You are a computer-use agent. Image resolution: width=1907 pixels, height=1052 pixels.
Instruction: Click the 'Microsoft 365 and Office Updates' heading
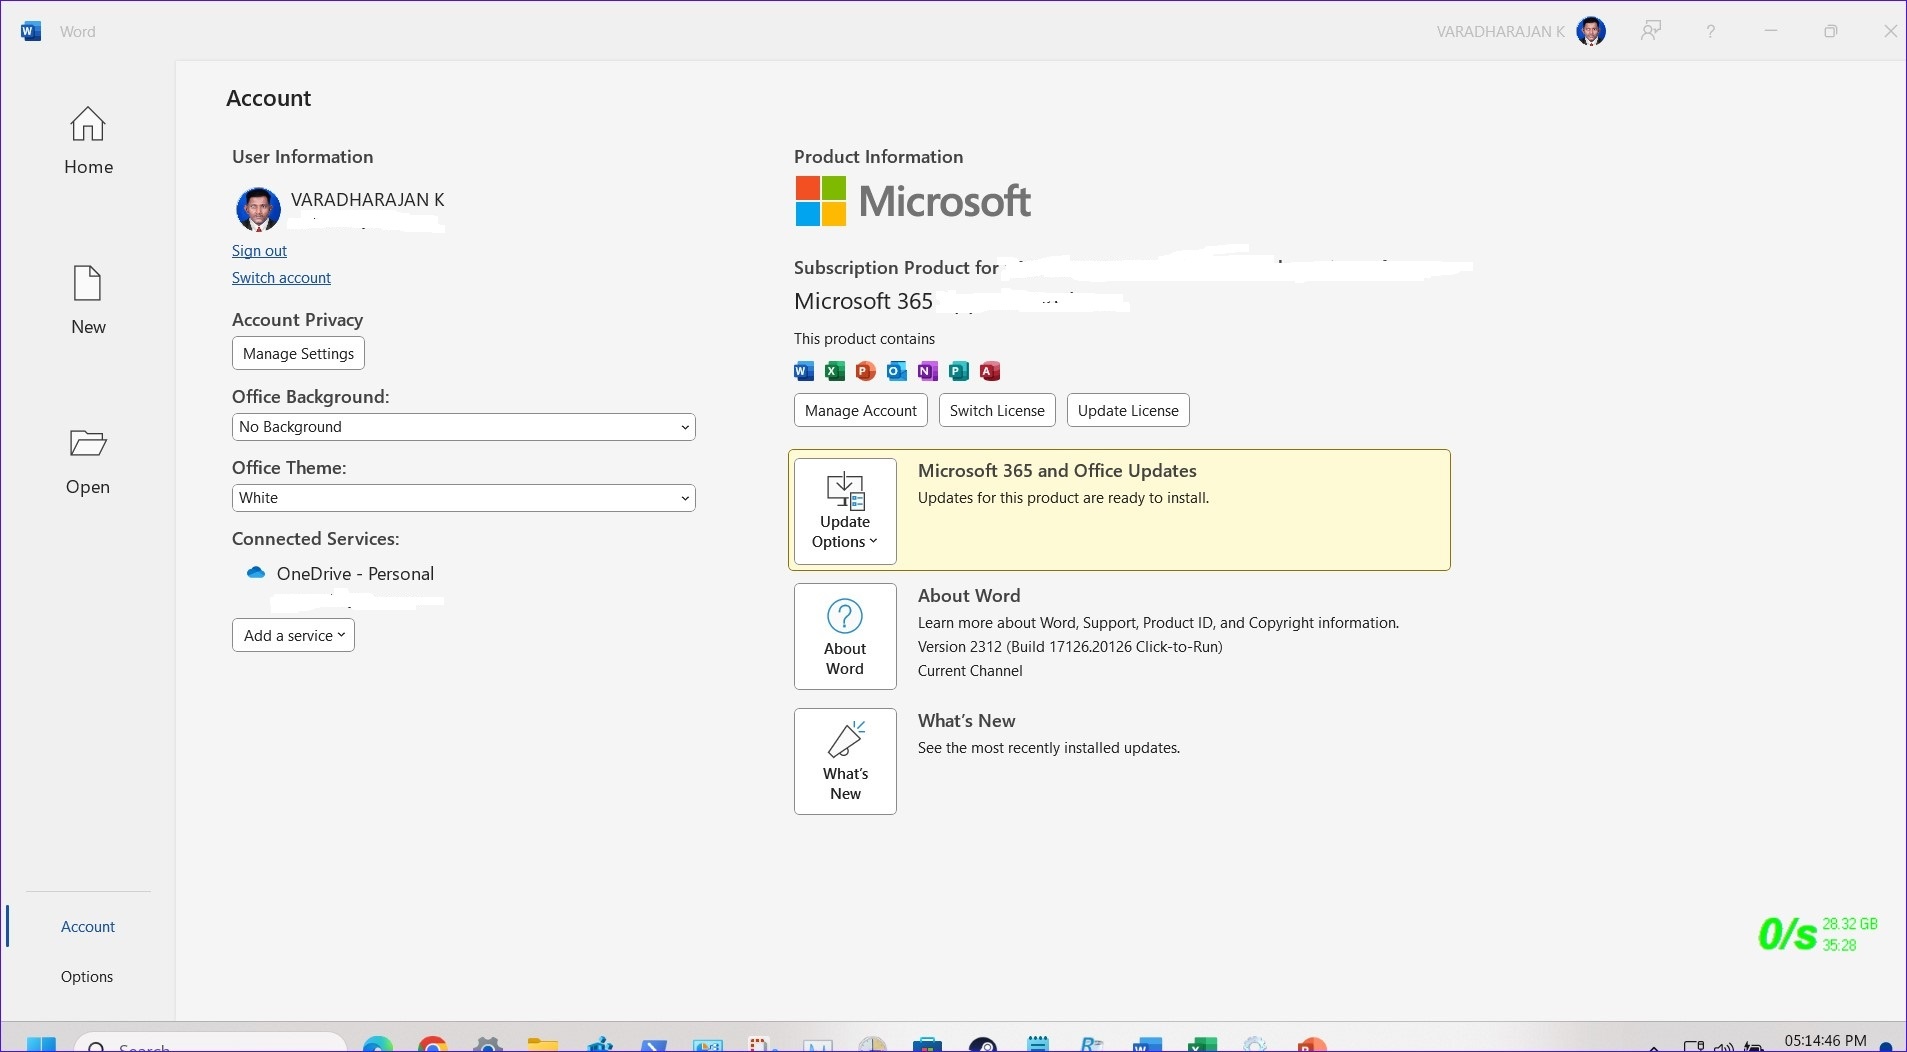(x=1057, y=471)
